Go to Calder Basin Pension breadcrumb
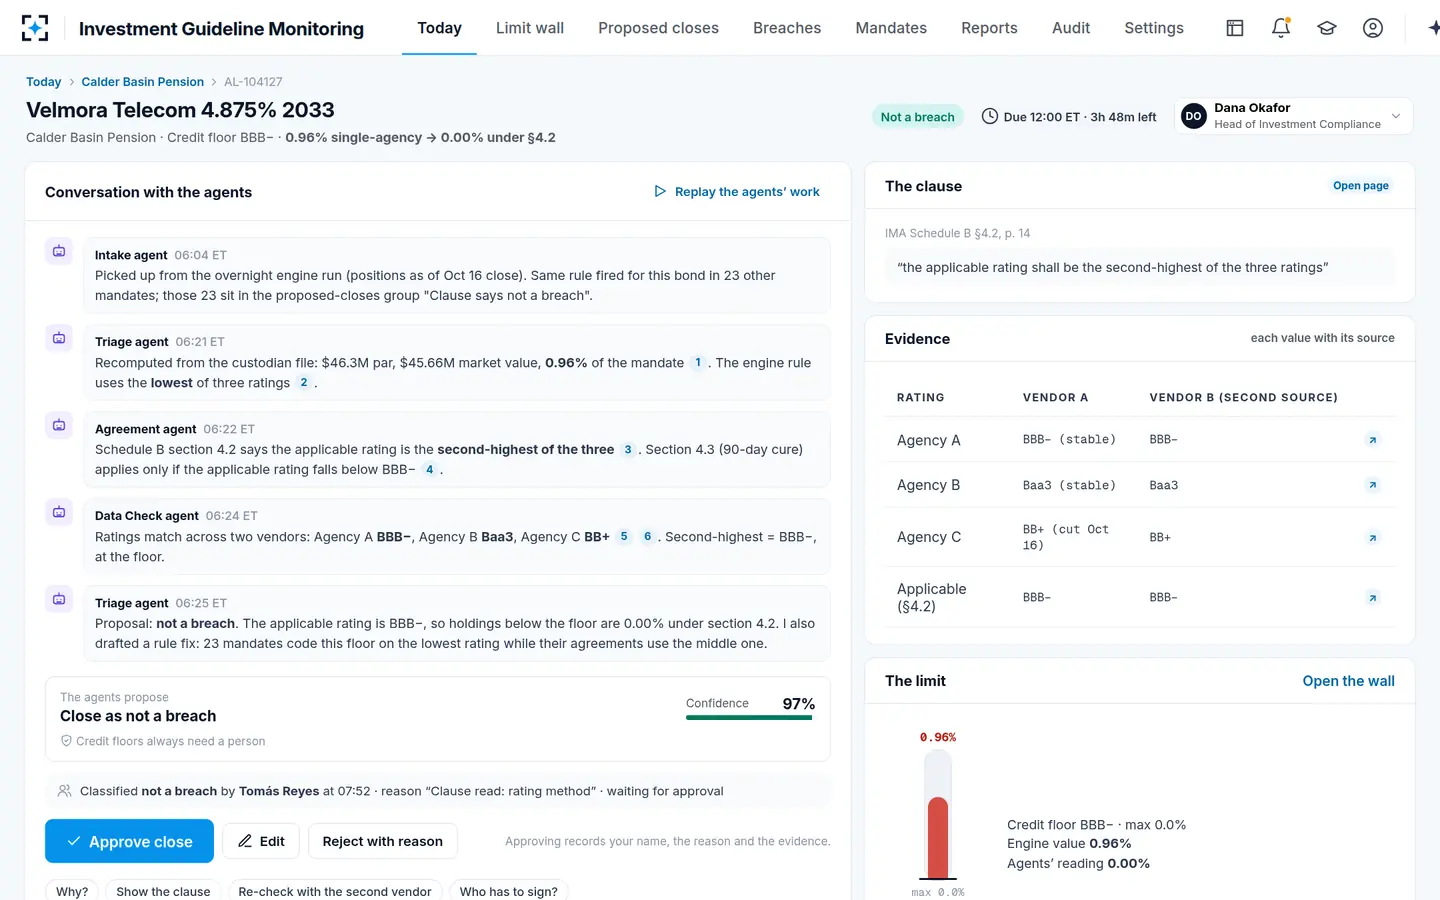 pyautogui.click(x=143, y=82)
